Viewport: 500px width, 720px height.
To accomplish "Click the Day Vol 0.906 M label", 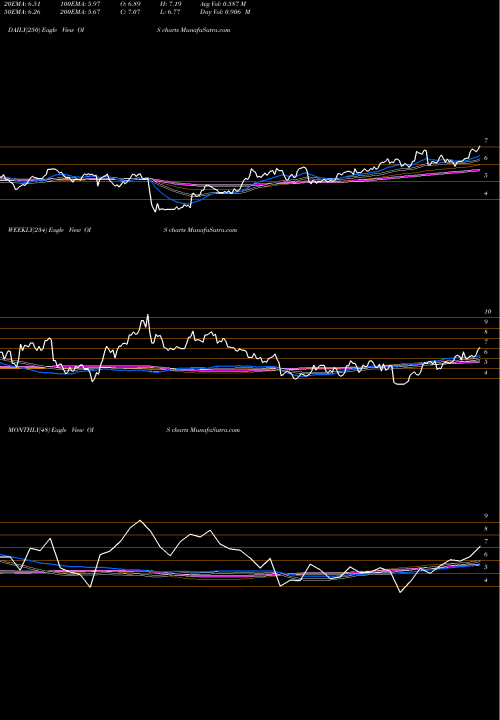I will coord(225,12).
